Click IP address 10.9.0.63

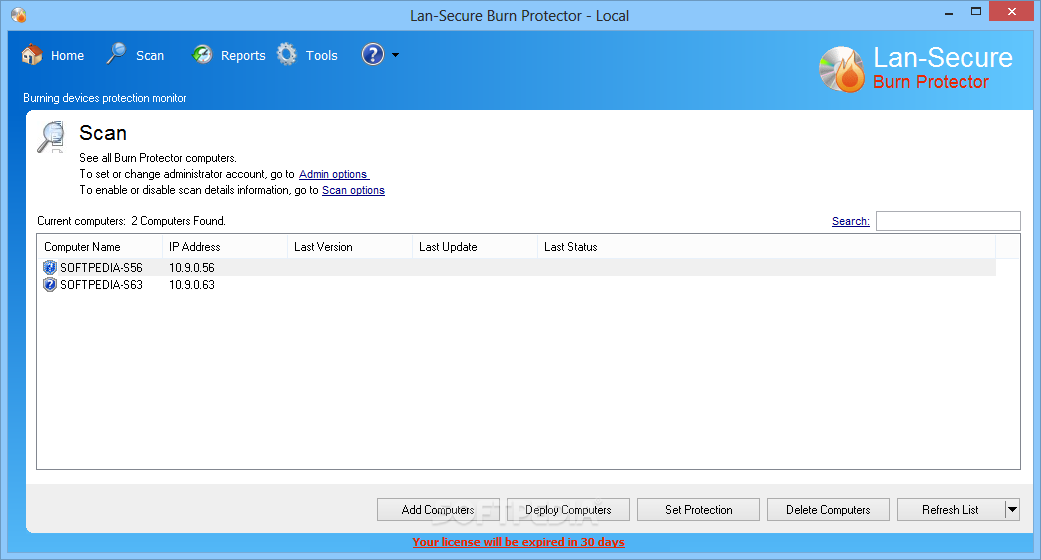coord(192,285)
